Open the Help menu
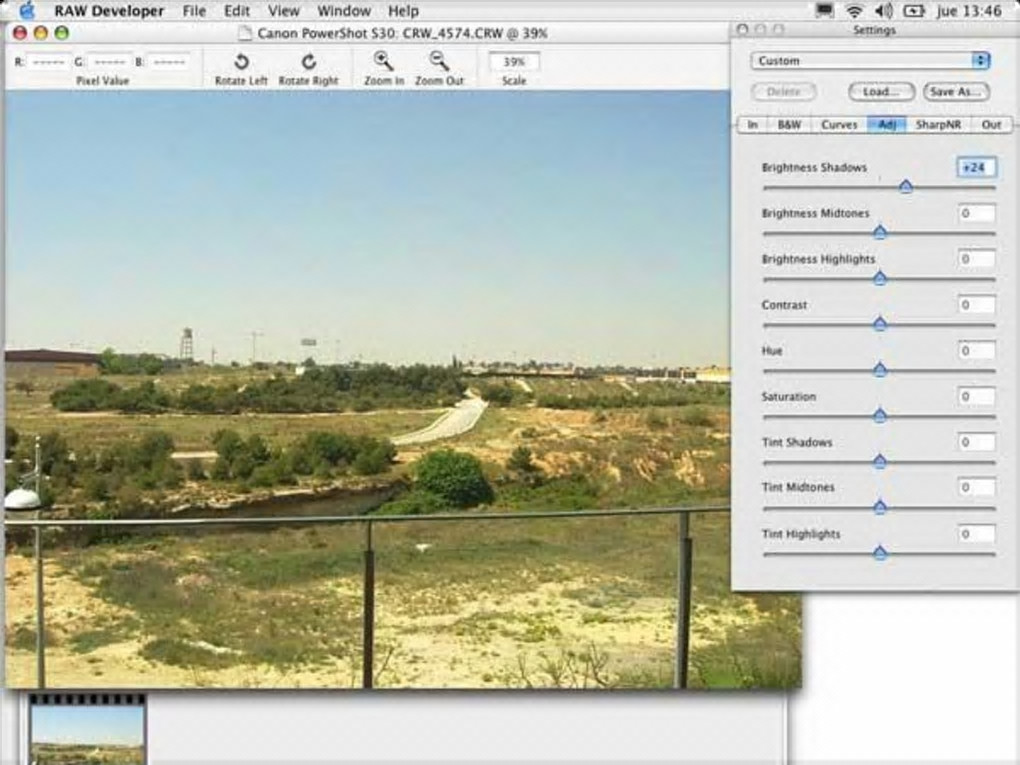Screen dimensions: 1020x765 point(403,11)
